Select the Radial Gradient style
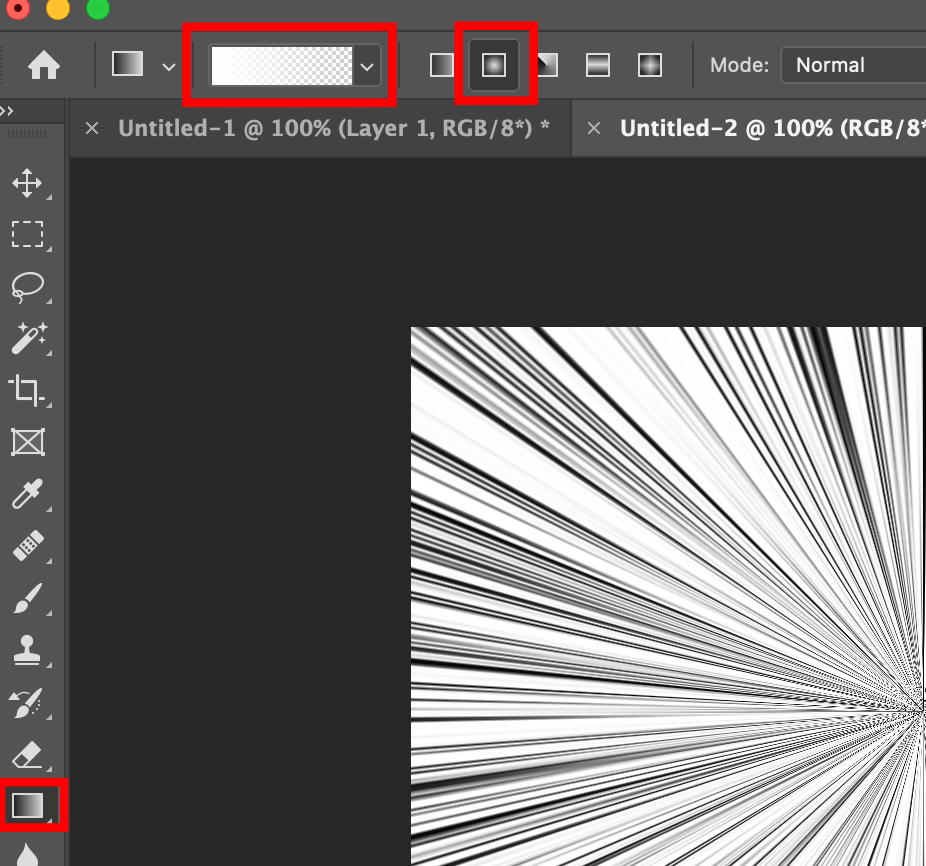926x866 pixels. tap(494, 65)
